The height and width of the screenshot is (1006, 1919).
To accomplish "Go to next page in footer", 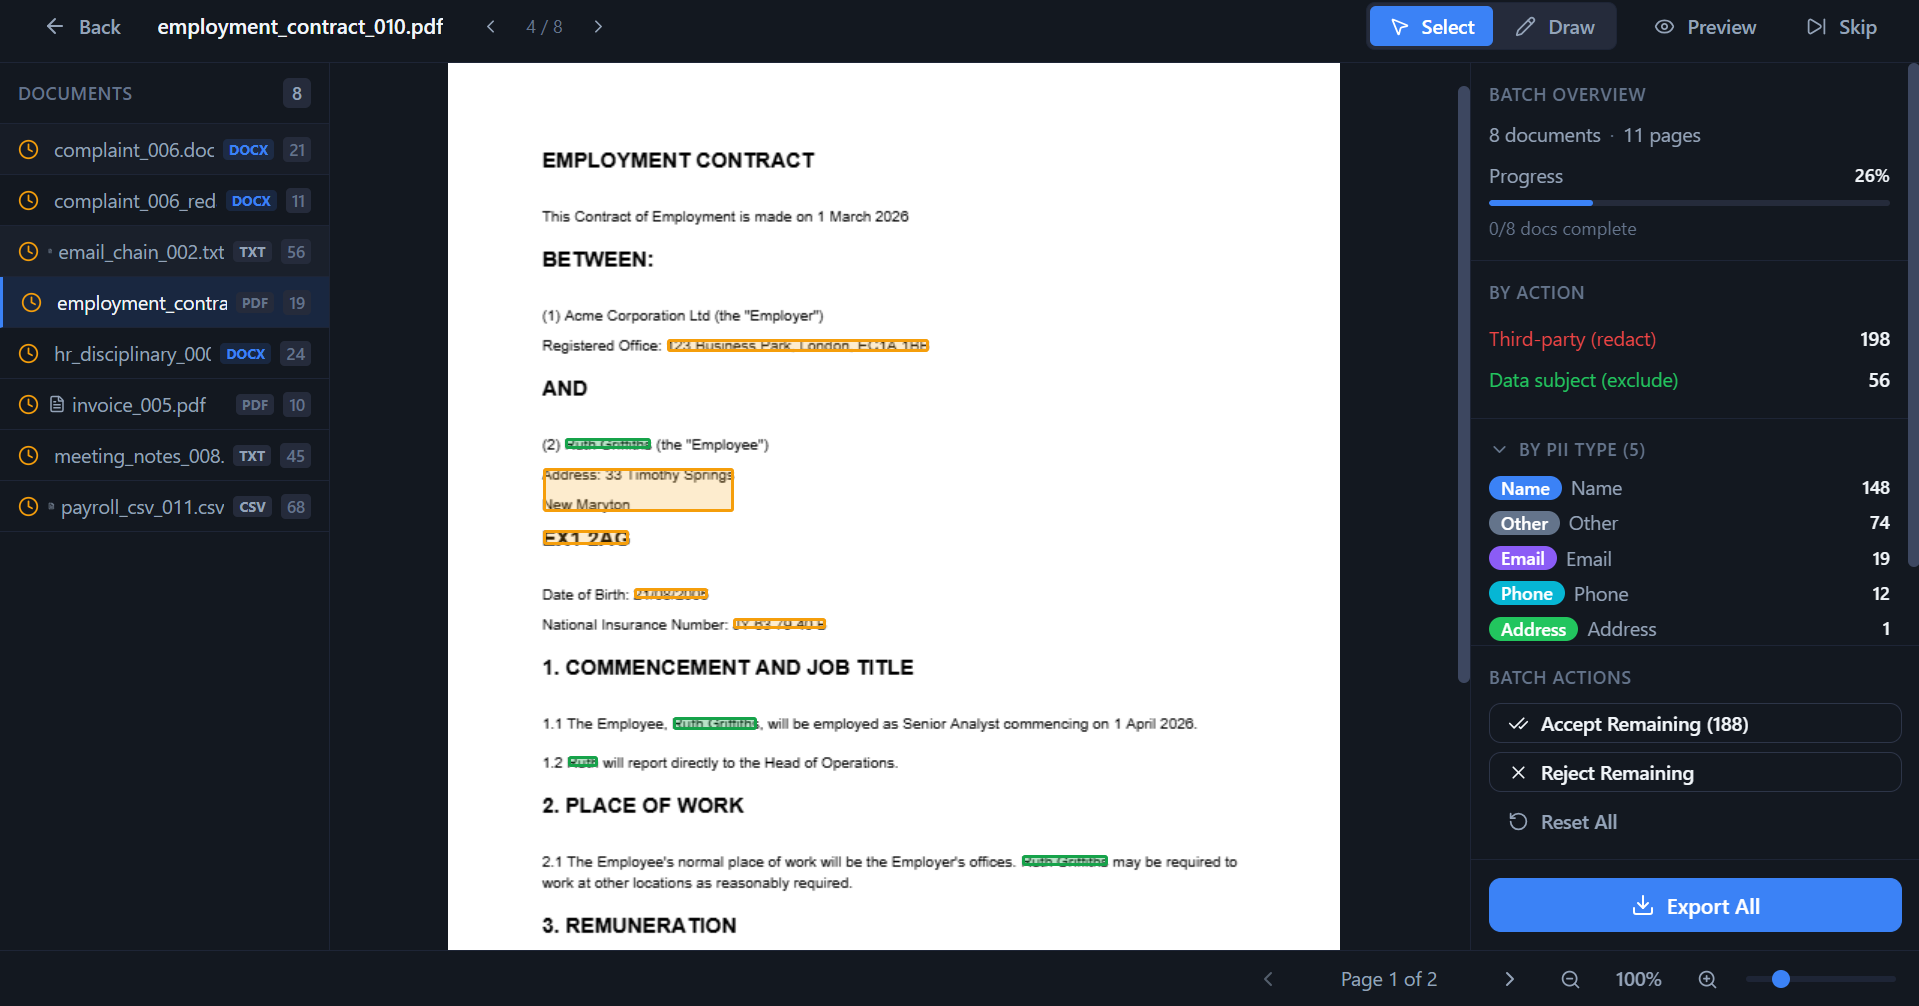I will pos(1509,980).
